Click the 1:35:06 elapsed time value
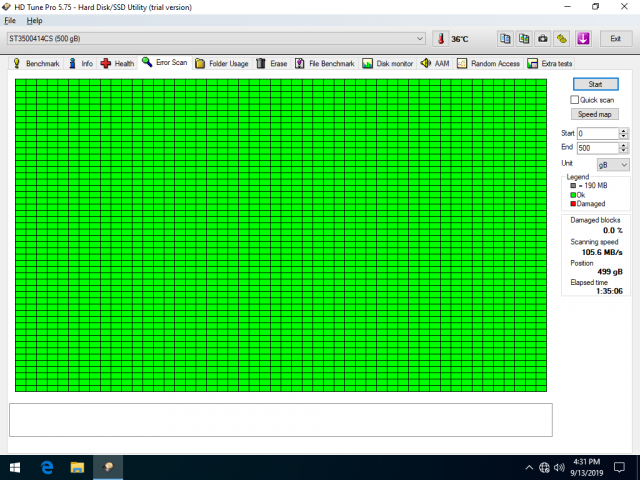The width and height of the screenshot is (640, 480). [x=609, y=291]
